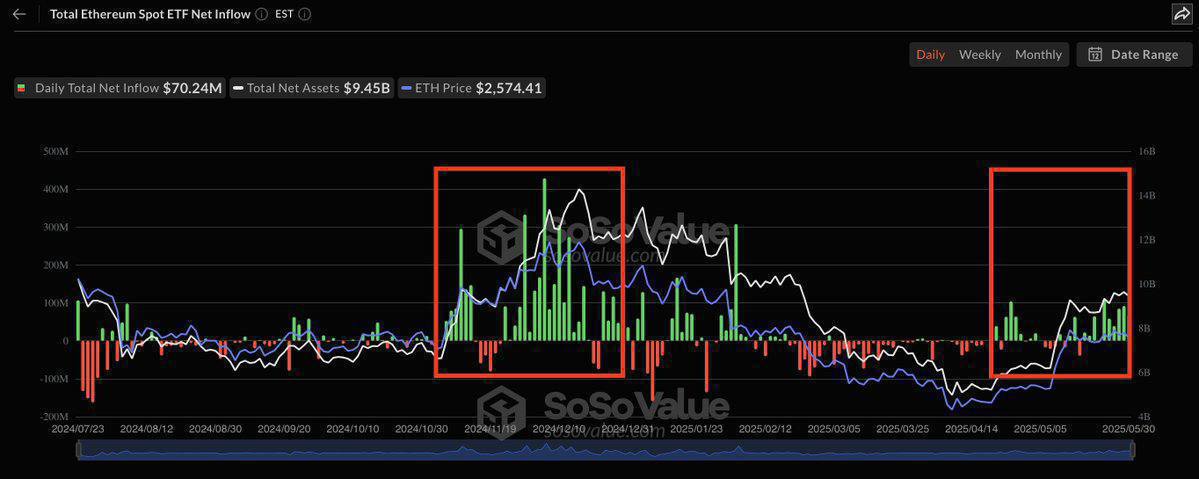Viewport: 1199px width, 479px height.
Task: Open the Date Range picker
Action: (1134, 54)
